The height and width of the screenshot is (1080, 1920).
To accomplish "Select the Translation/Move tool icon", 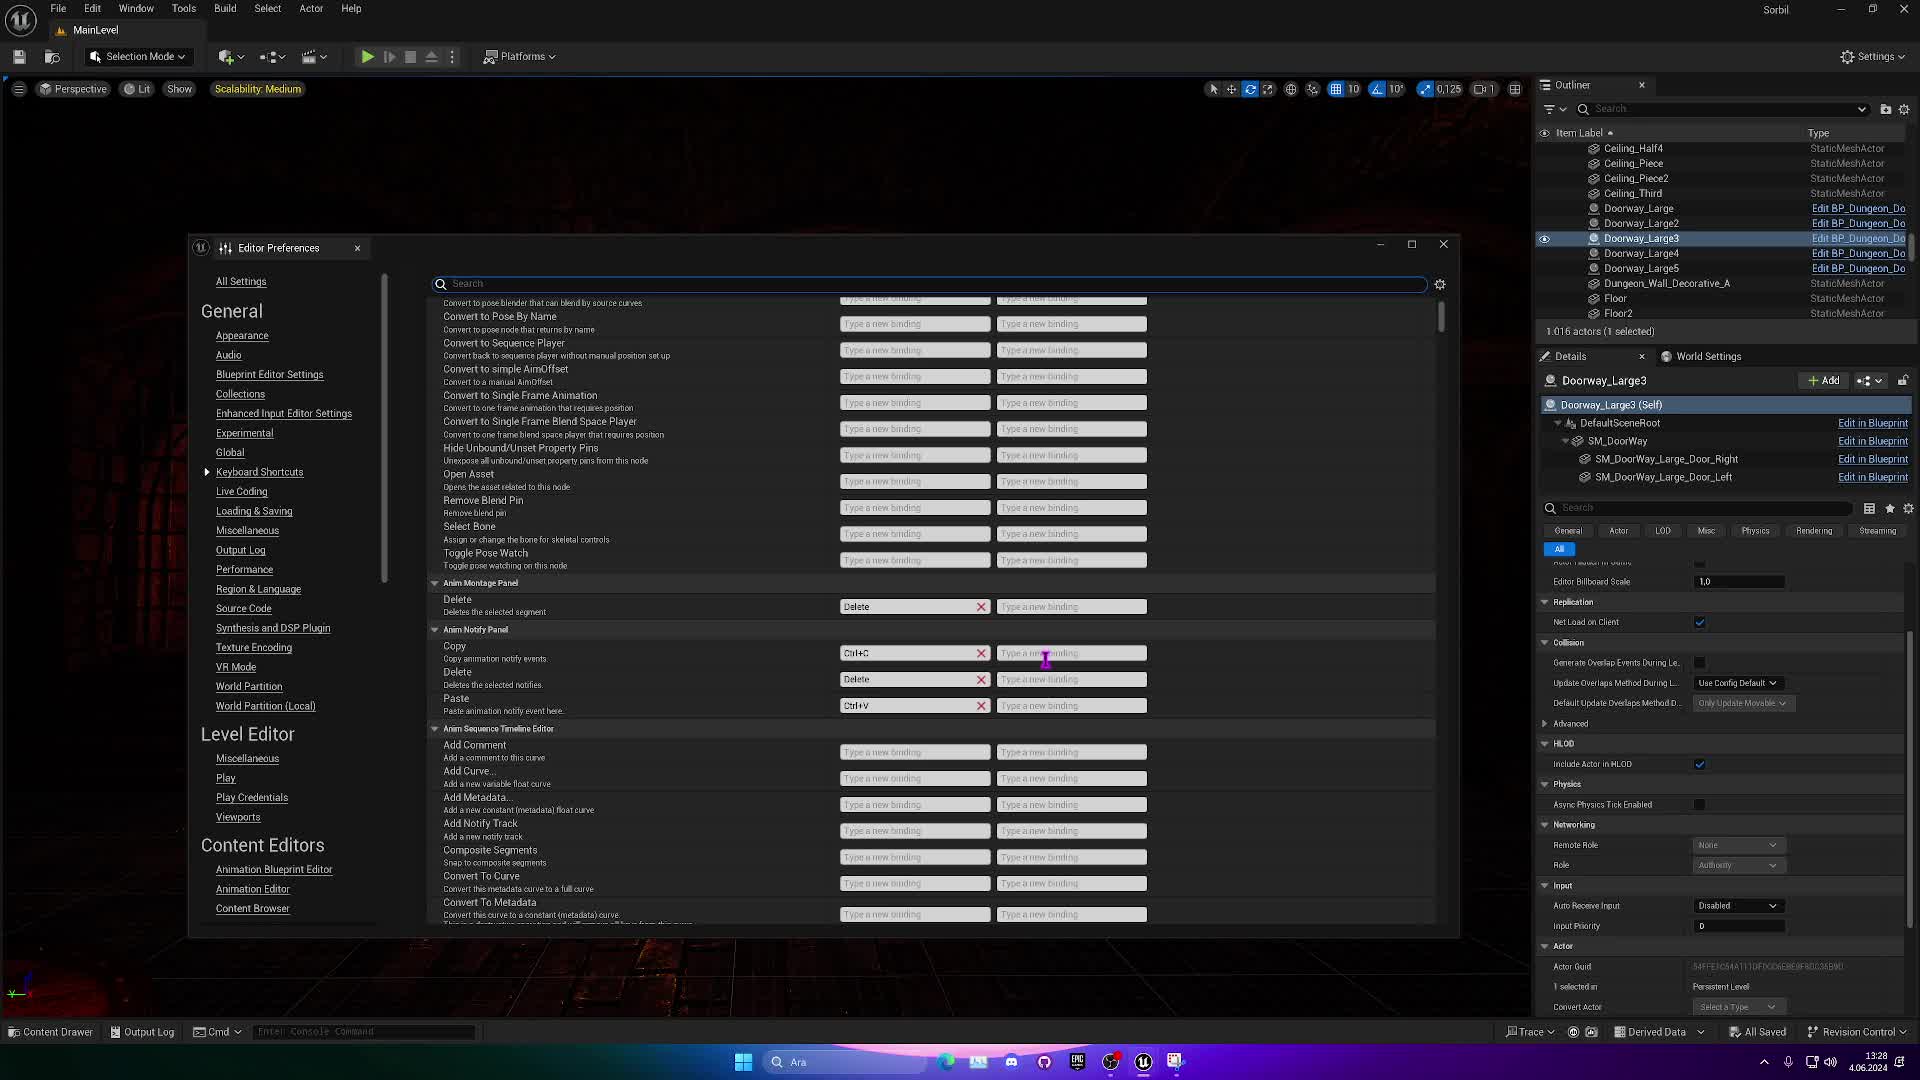I will (1232, 88).
